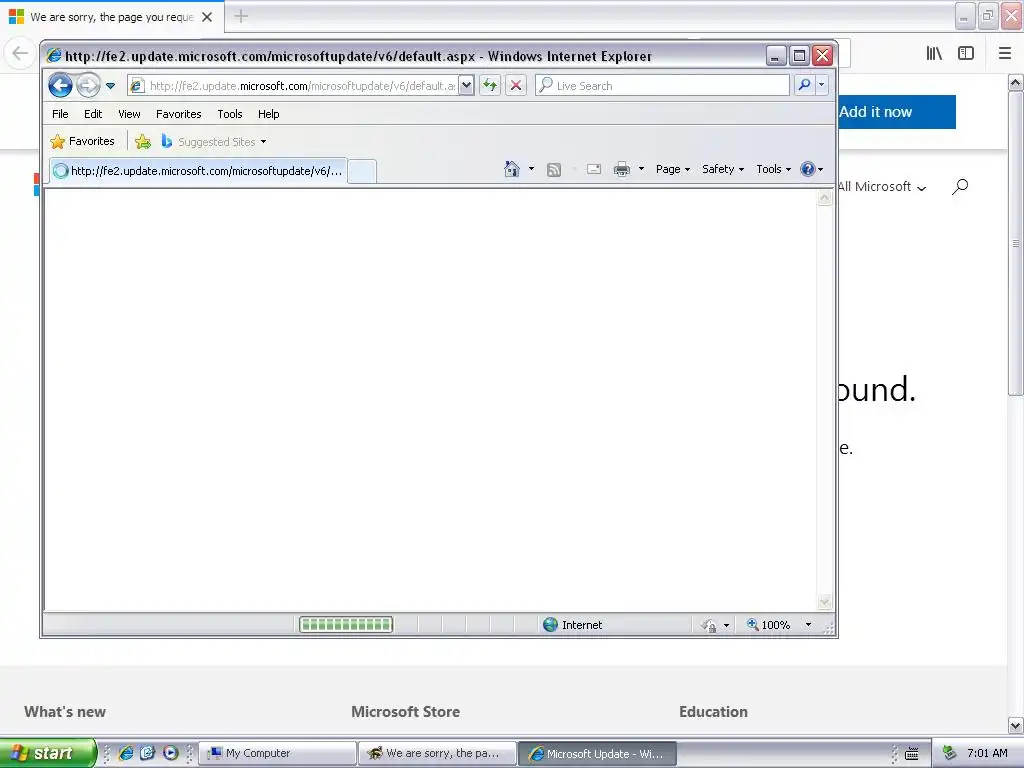Open the Safety command bar menu
This screenshot has width=1024, height=768.
pyautogui.click(x=723, y=169)
